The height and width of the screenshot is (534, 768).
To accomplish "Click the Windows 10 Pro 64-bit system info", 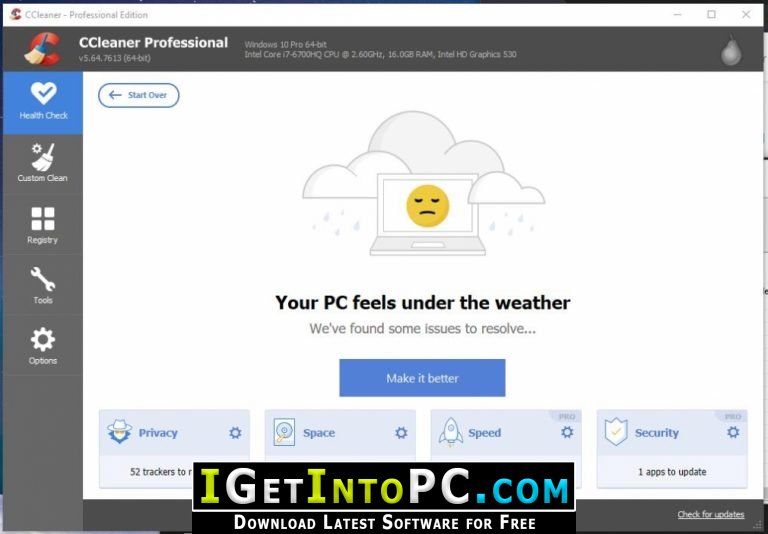I will tap(286, 45).
